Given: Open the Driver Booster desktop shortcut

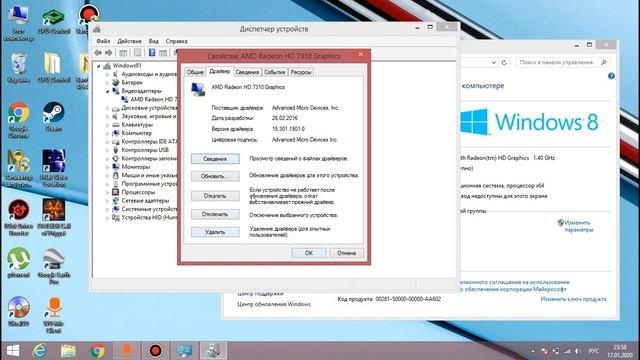Looking at the screenshot, I should pyautogui.click(x=18, y=217).
